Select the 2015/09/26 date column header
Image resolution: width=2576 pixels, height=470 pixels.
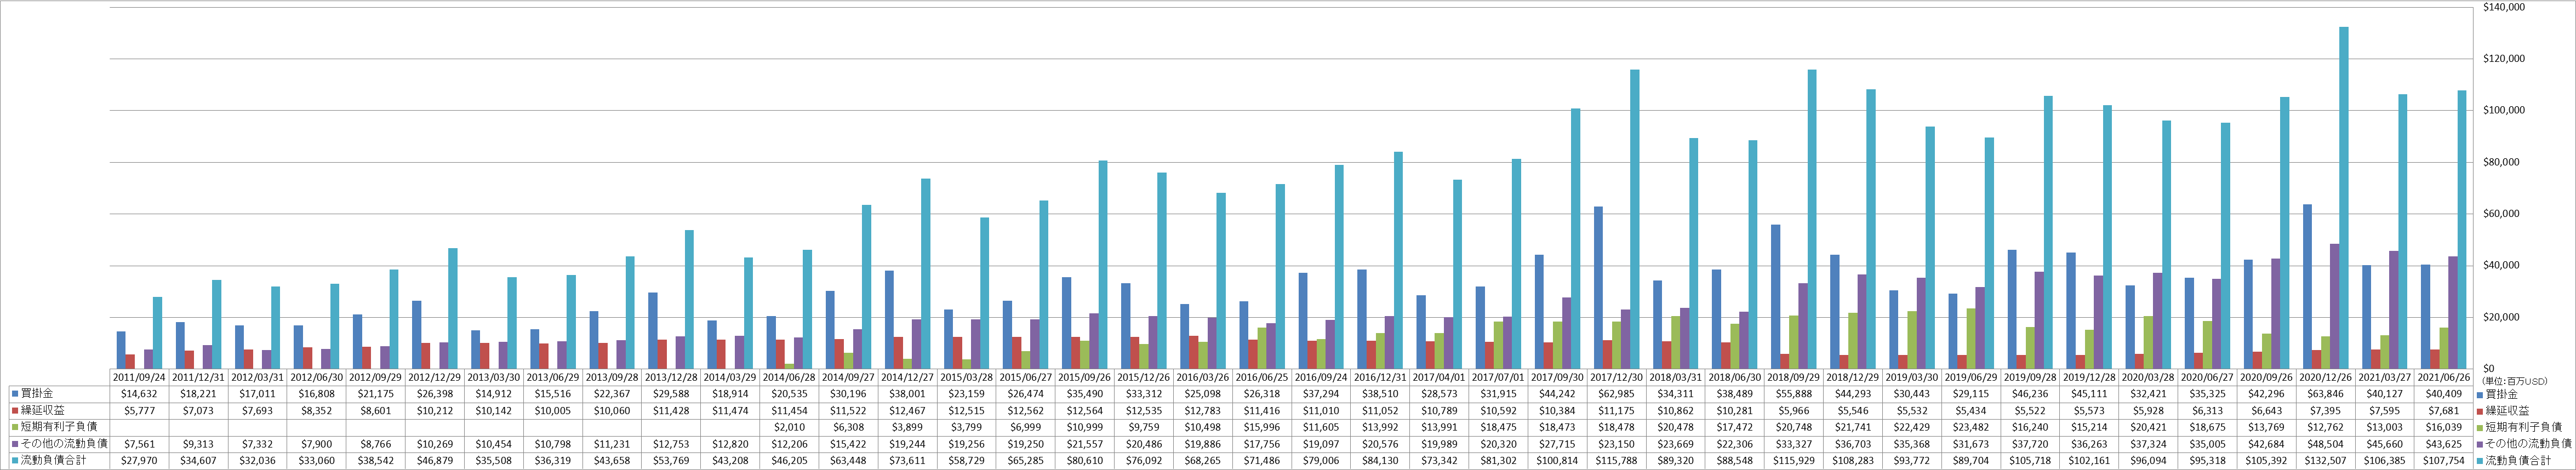point(1084,378)
